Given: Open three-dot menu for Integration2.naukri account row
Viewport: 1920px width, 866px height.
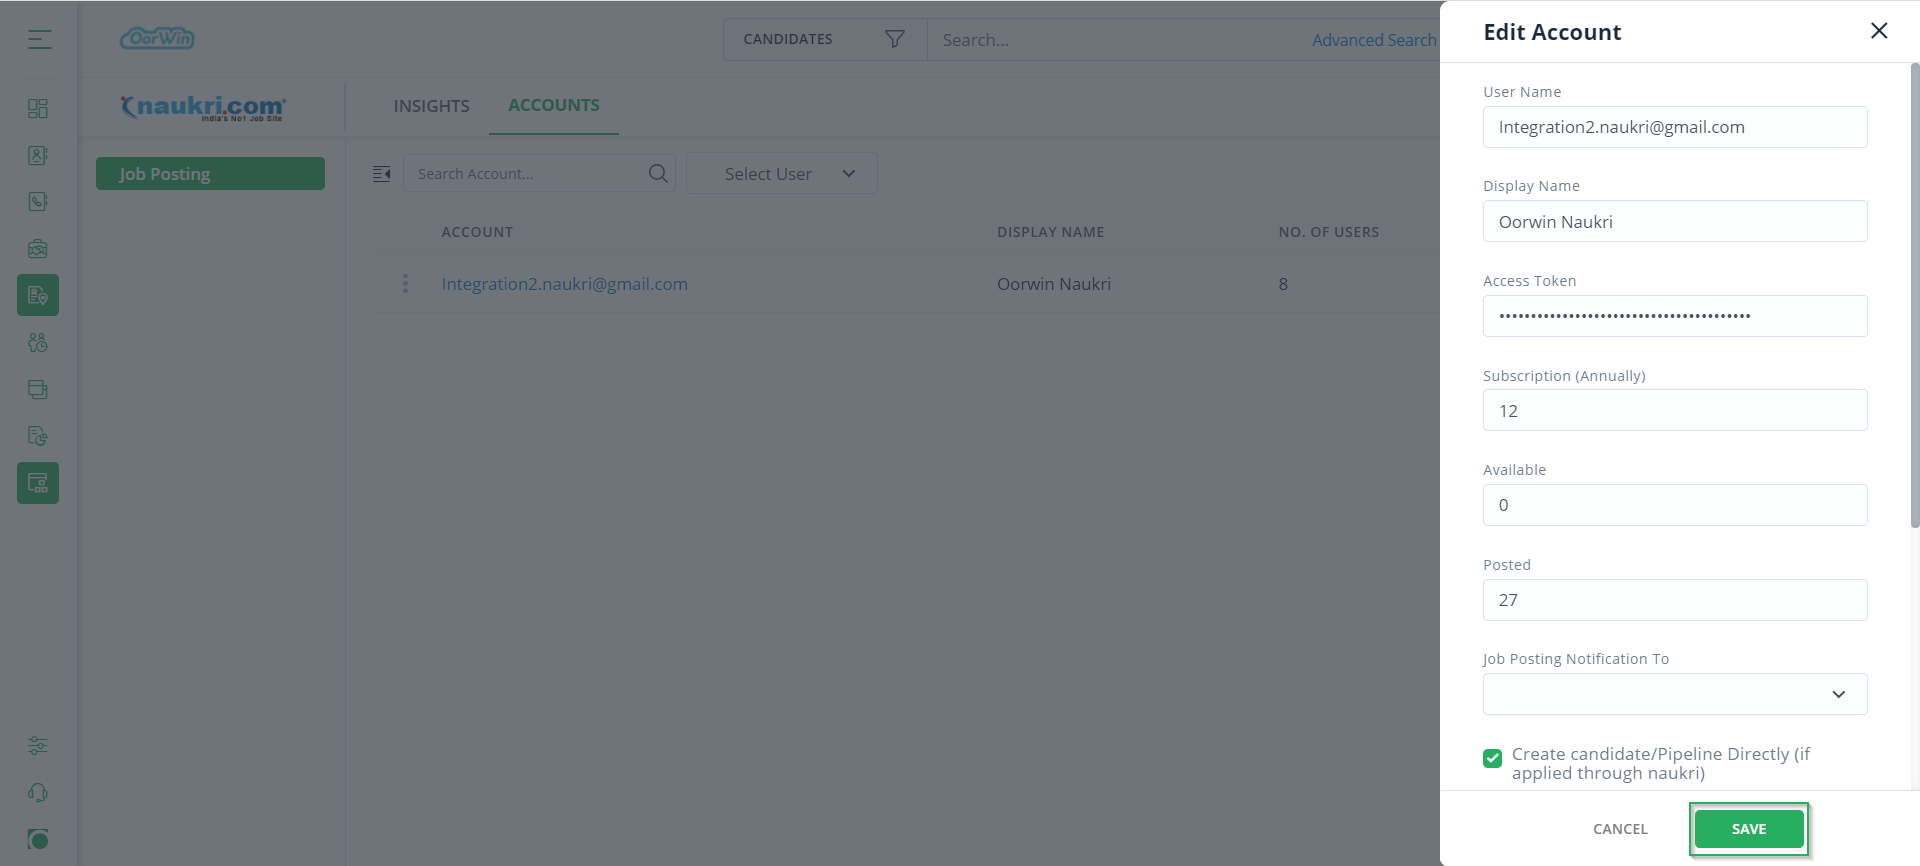Looking at the screenshot, I should tap(405, 284).
